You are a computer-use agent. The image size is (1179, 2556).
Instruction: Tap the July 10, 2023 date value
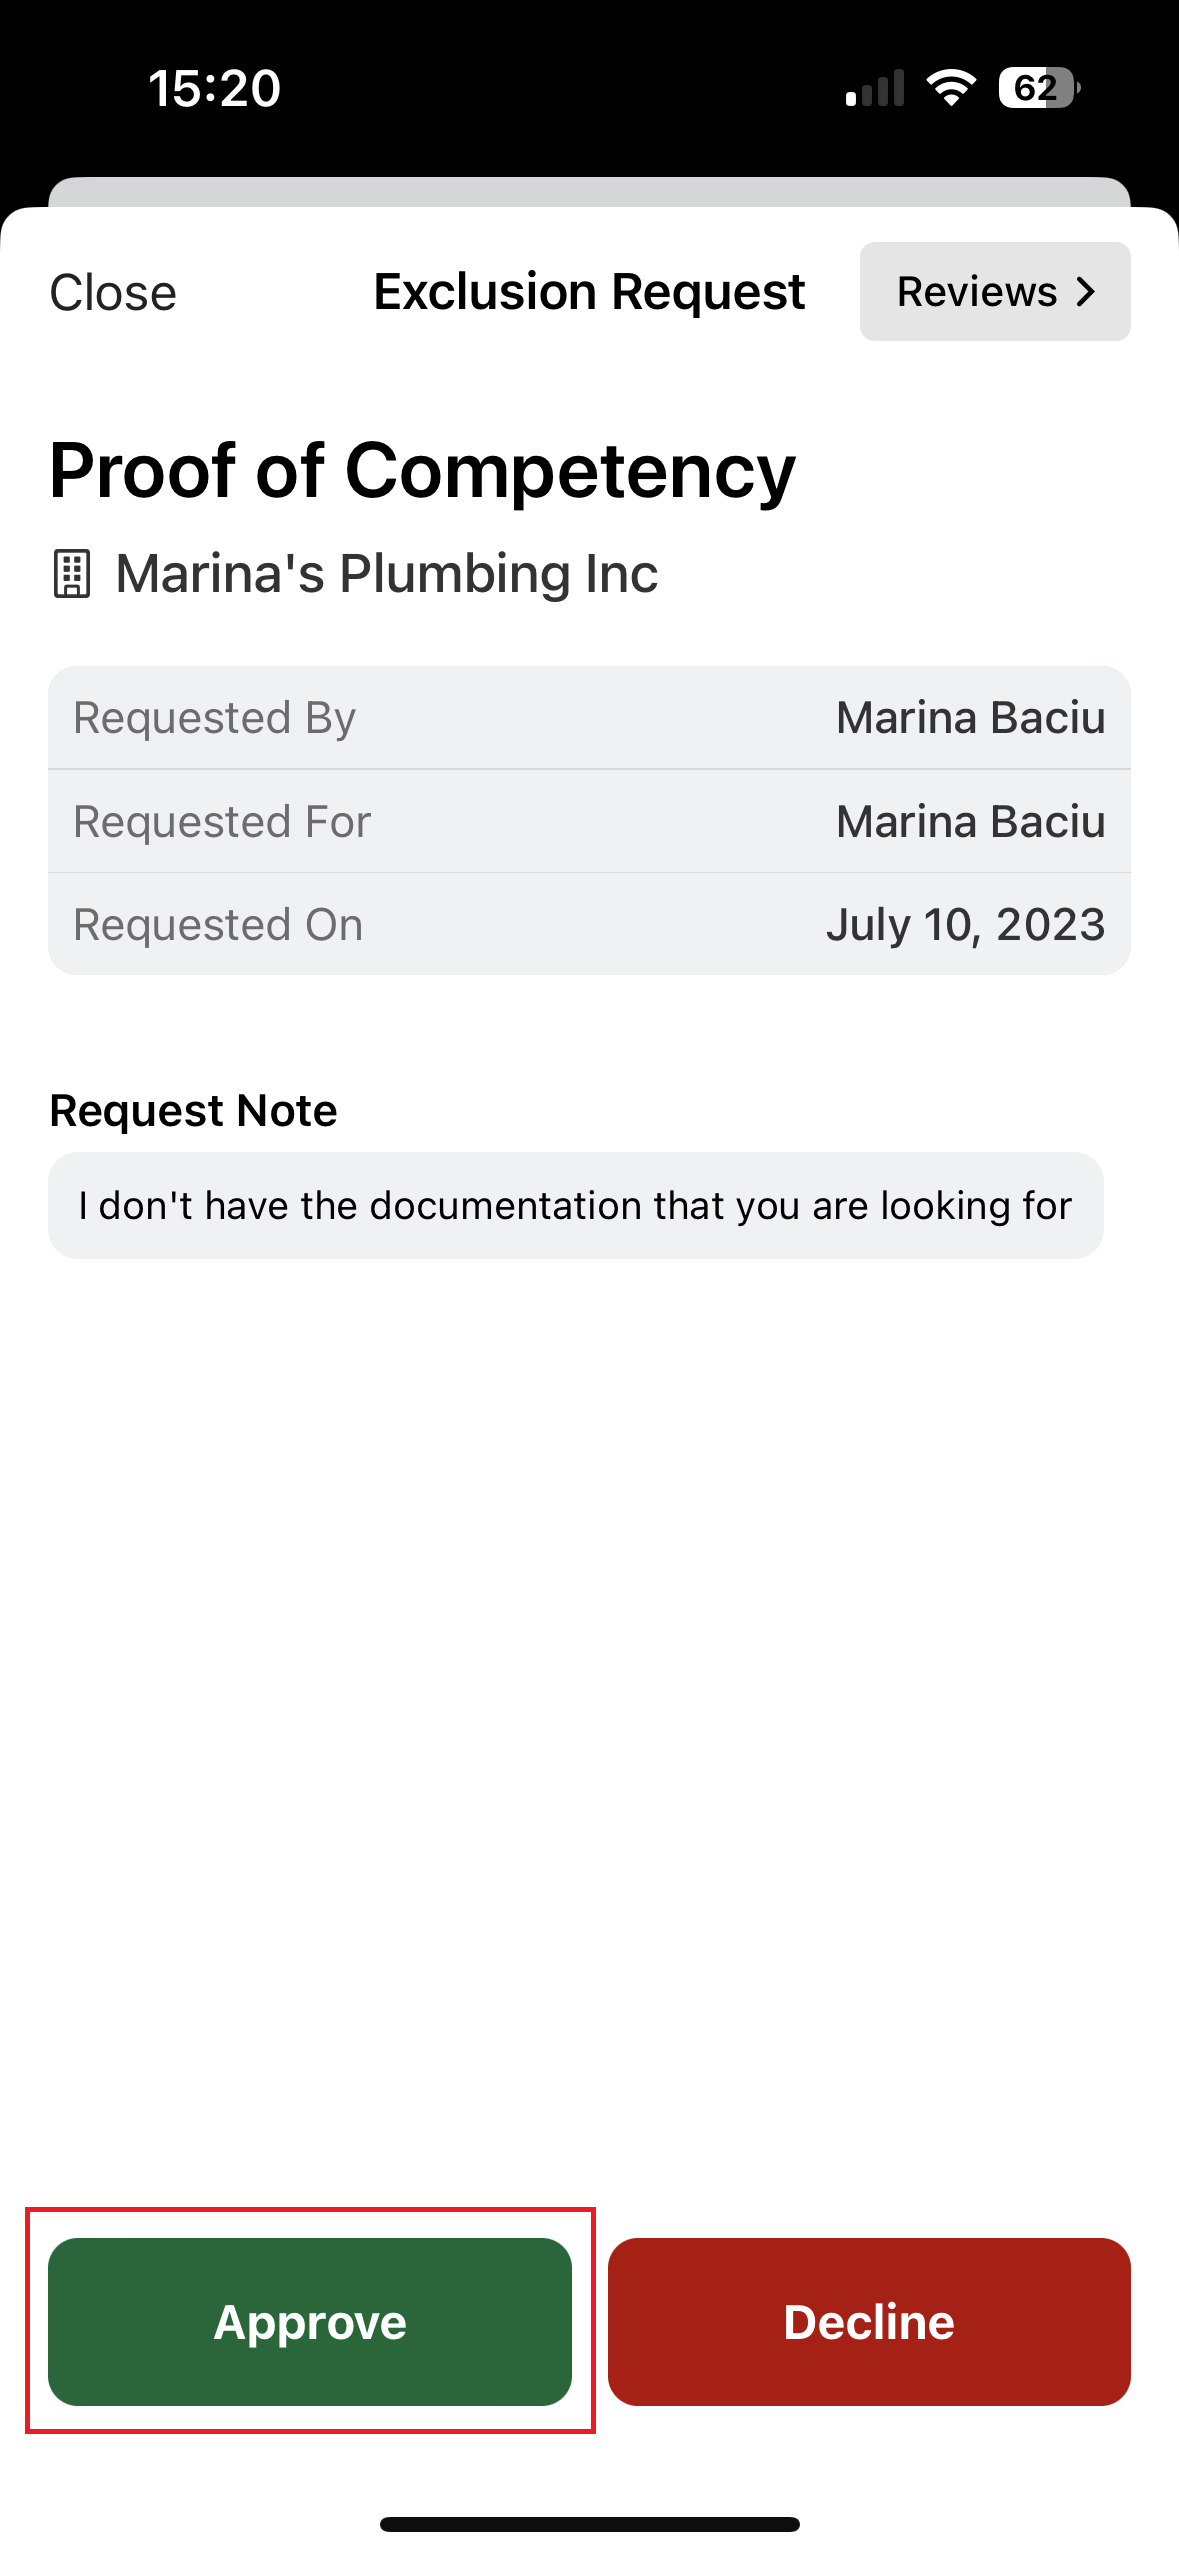[x=965, y=925]
